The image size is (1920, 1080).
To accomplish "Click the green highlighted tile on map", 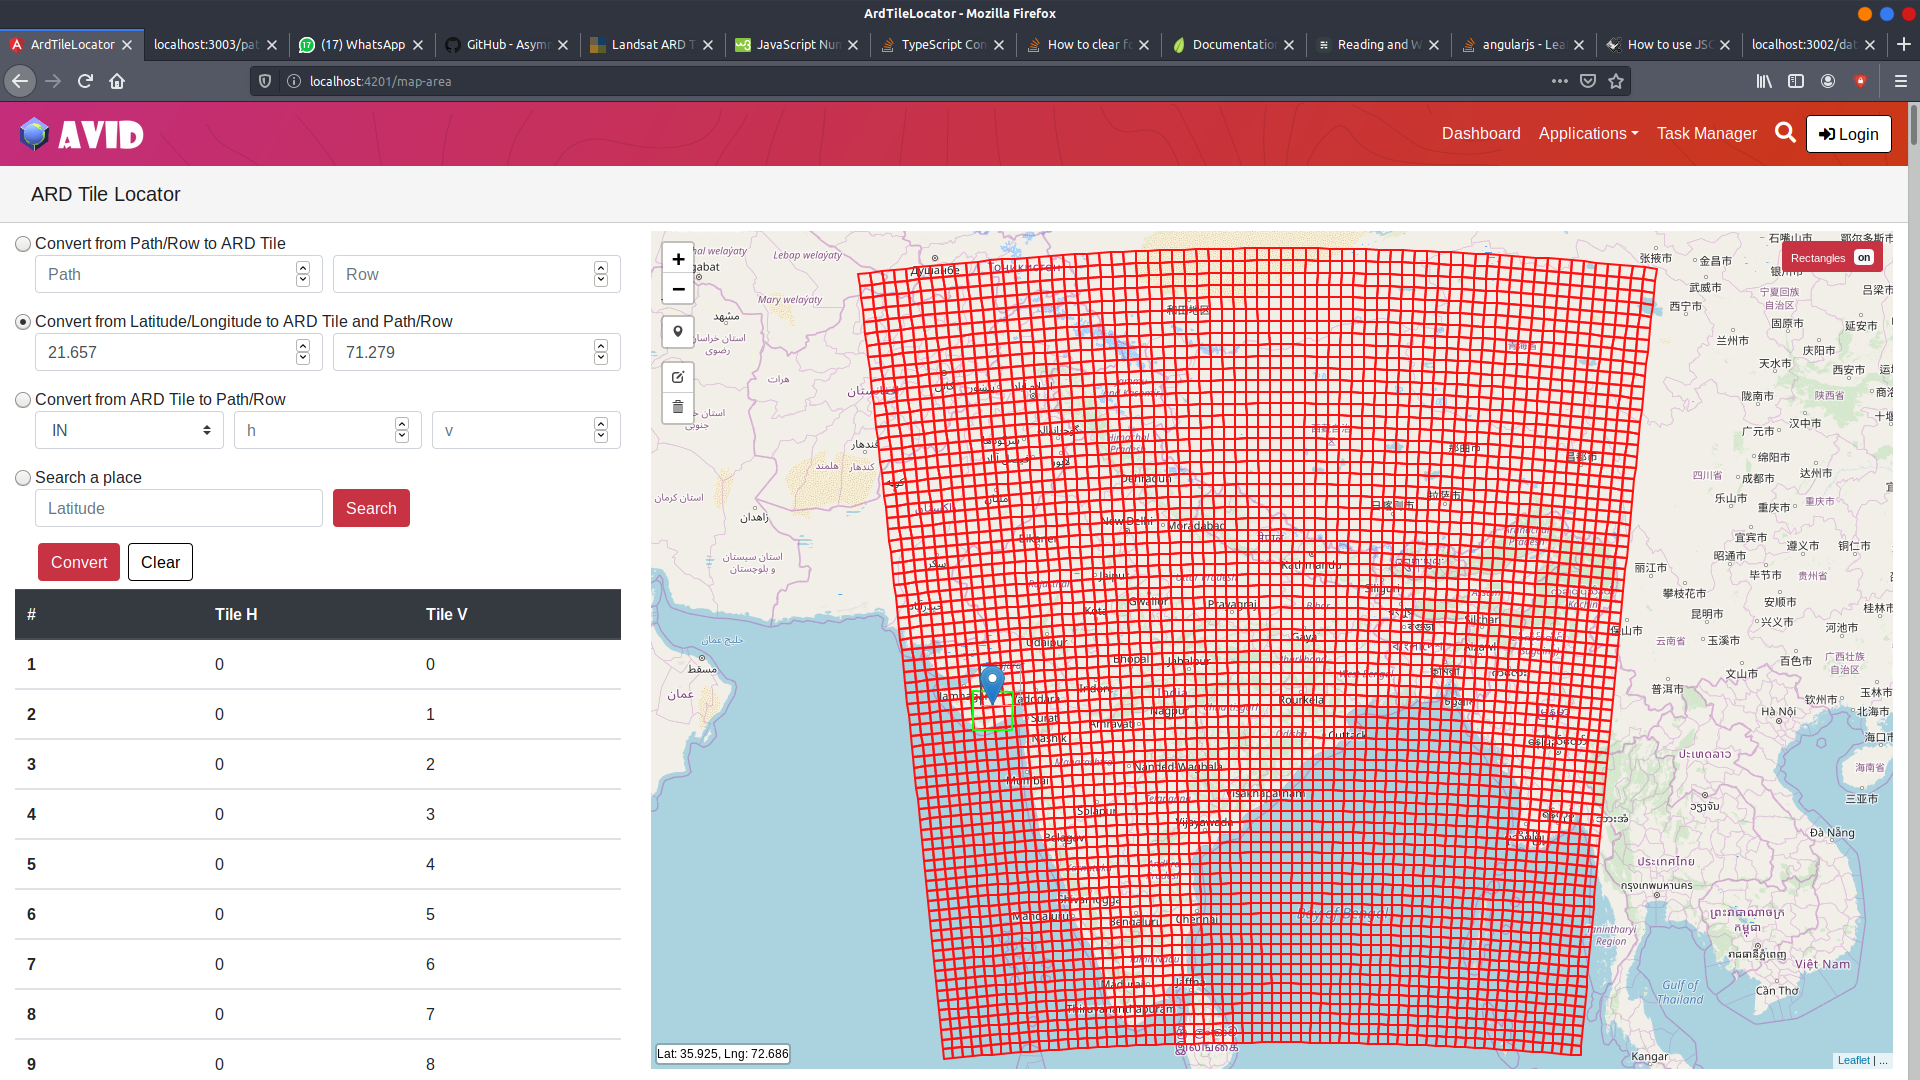I will (x=992, y=712).
